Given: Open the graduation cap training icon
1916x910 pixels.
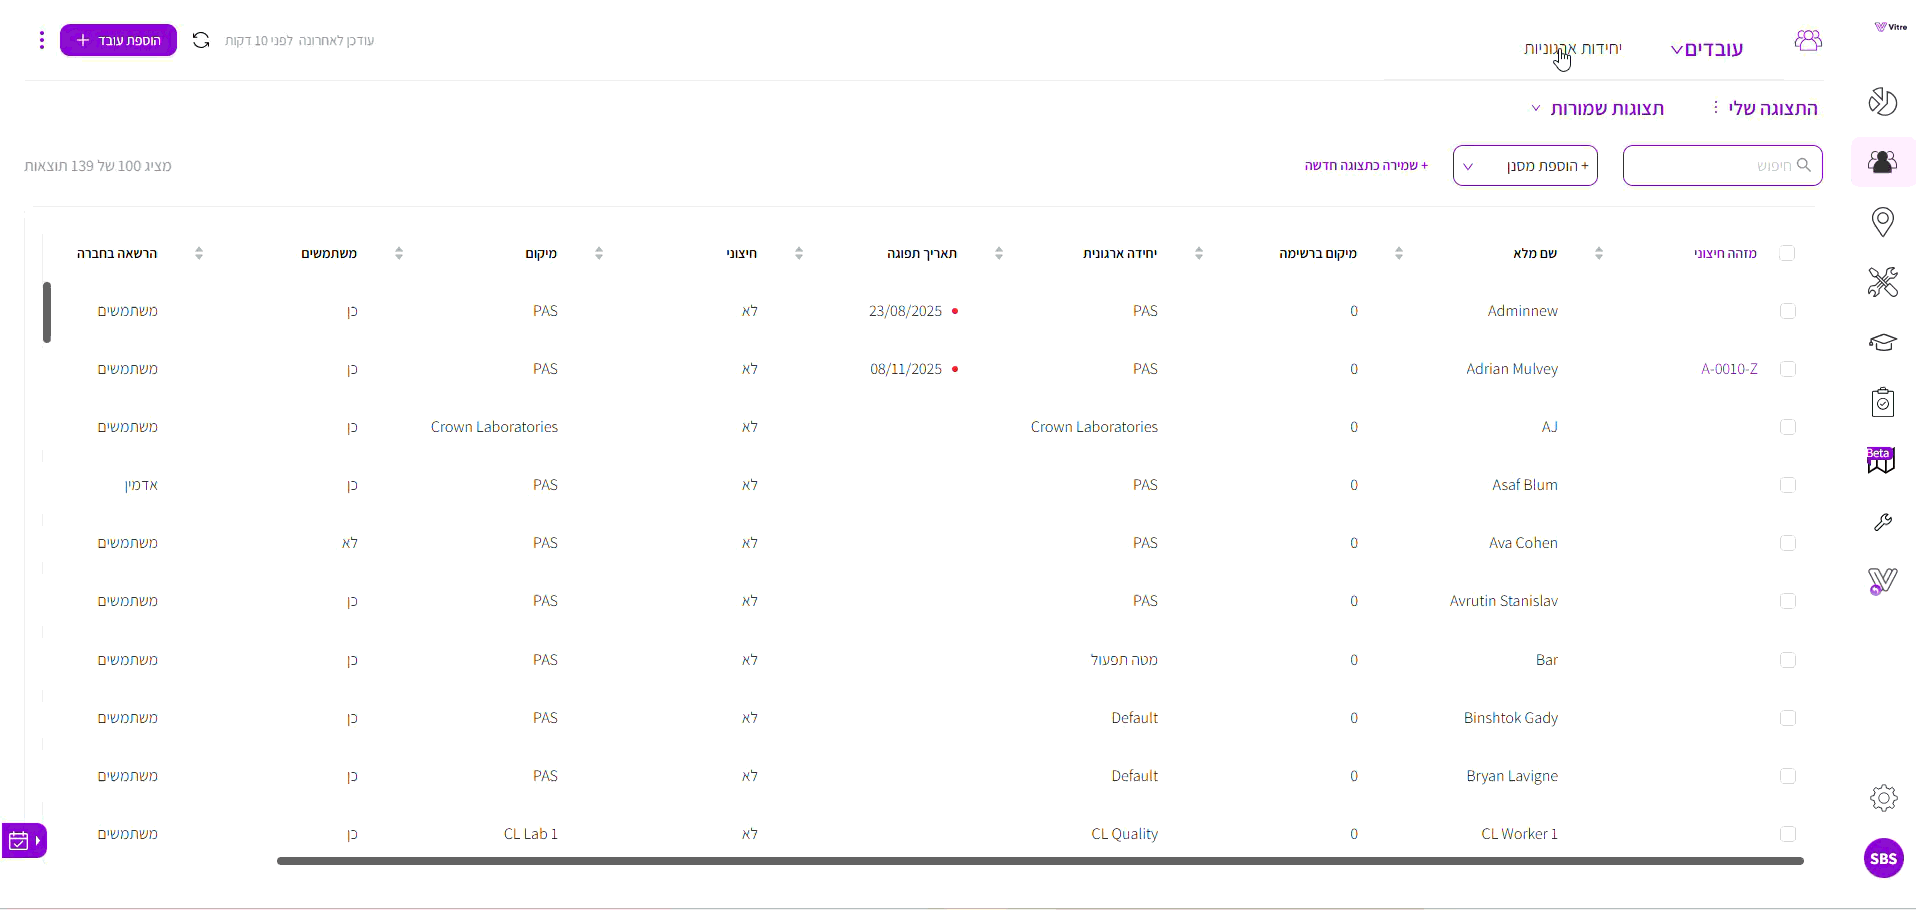Looking at the screenshot, I should click(x=1882, y=342).
